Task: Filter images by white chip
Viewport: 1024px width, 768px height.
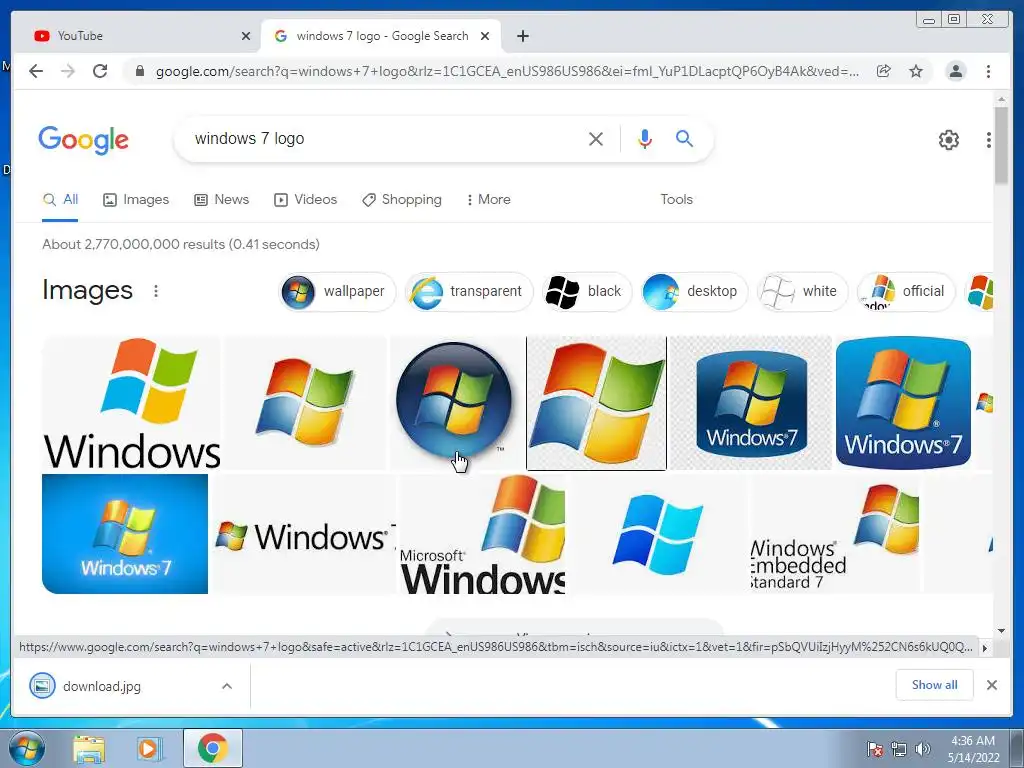Action: point(802,291)
